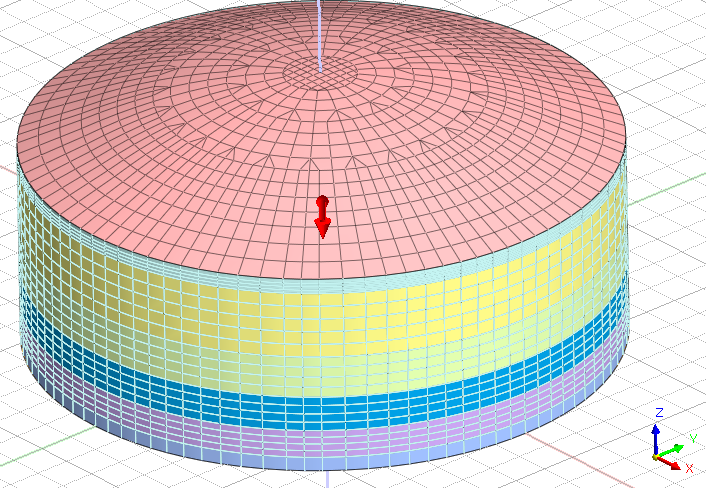This screenshot has width=706, height=488.
Task: Select the pink top surface of the tank
Action: coord(321,140)
